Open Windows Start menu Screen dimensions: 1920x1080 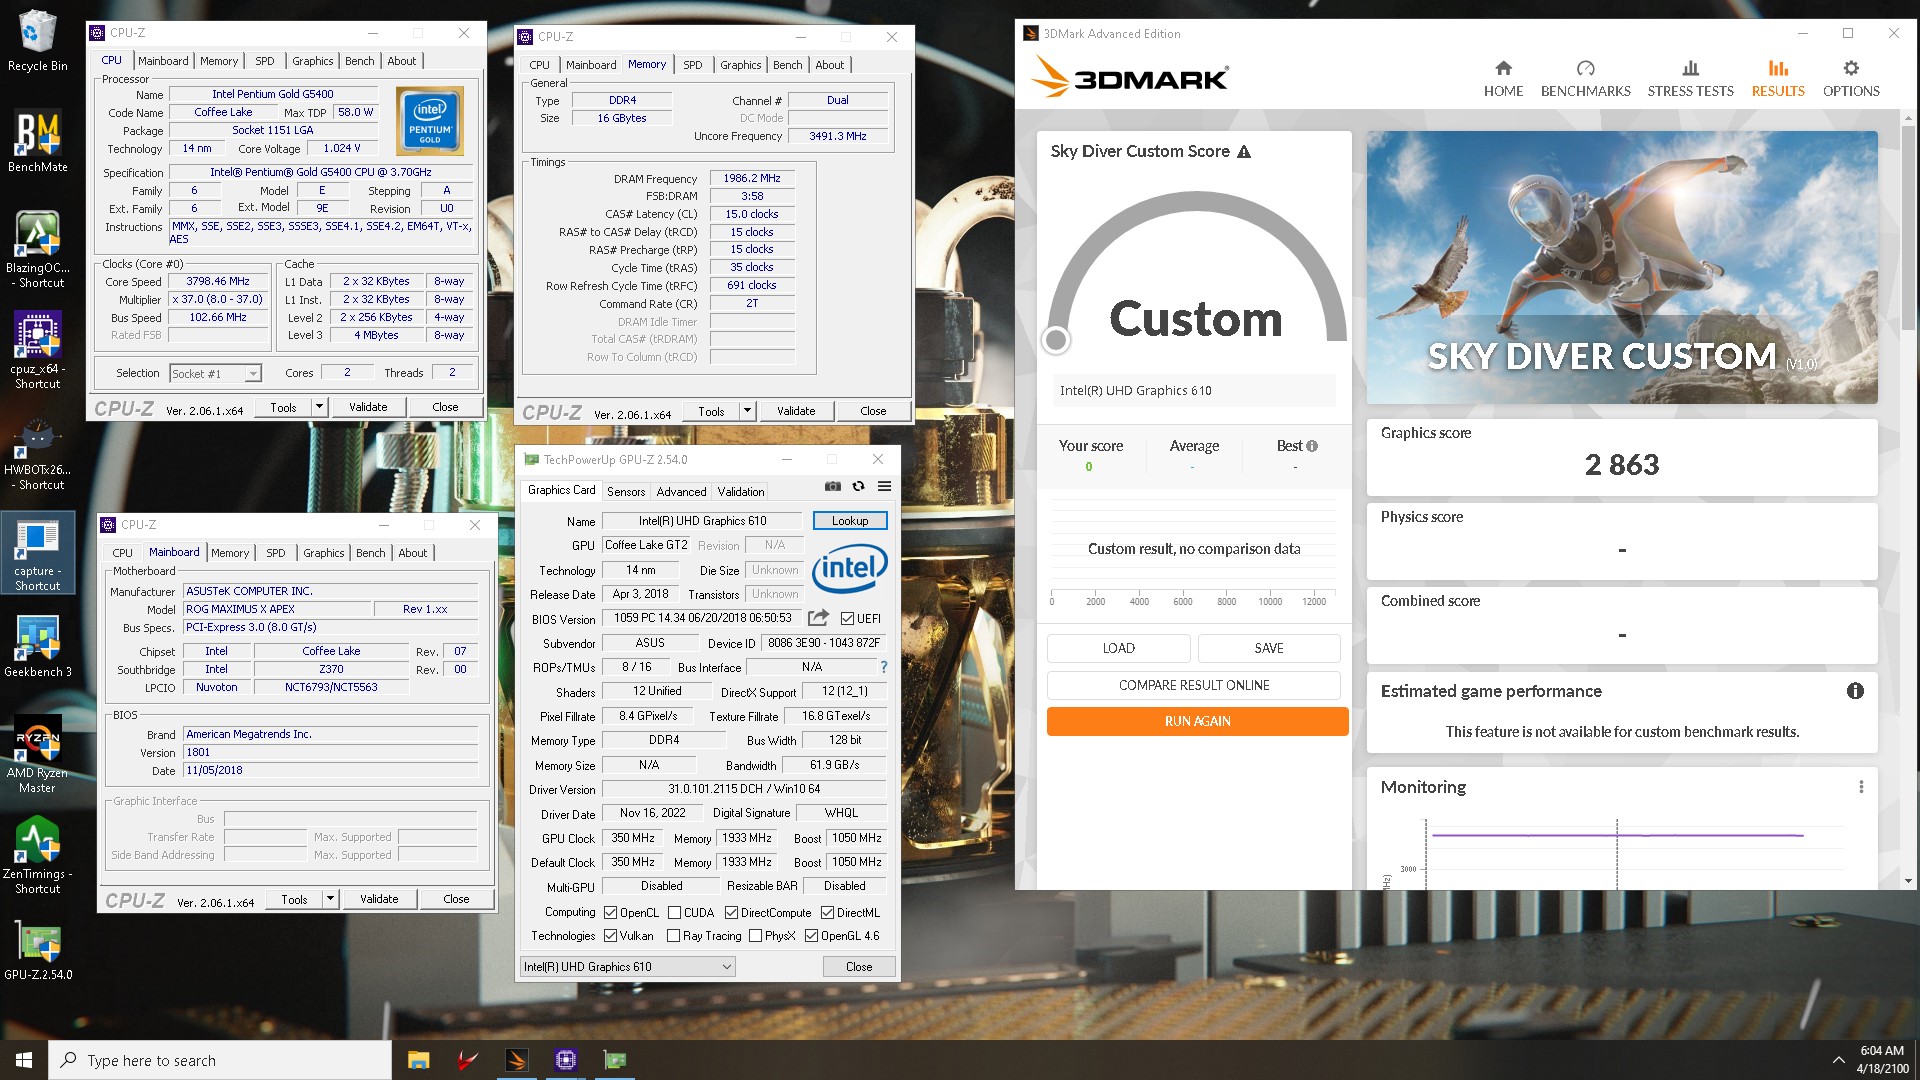24,1060
